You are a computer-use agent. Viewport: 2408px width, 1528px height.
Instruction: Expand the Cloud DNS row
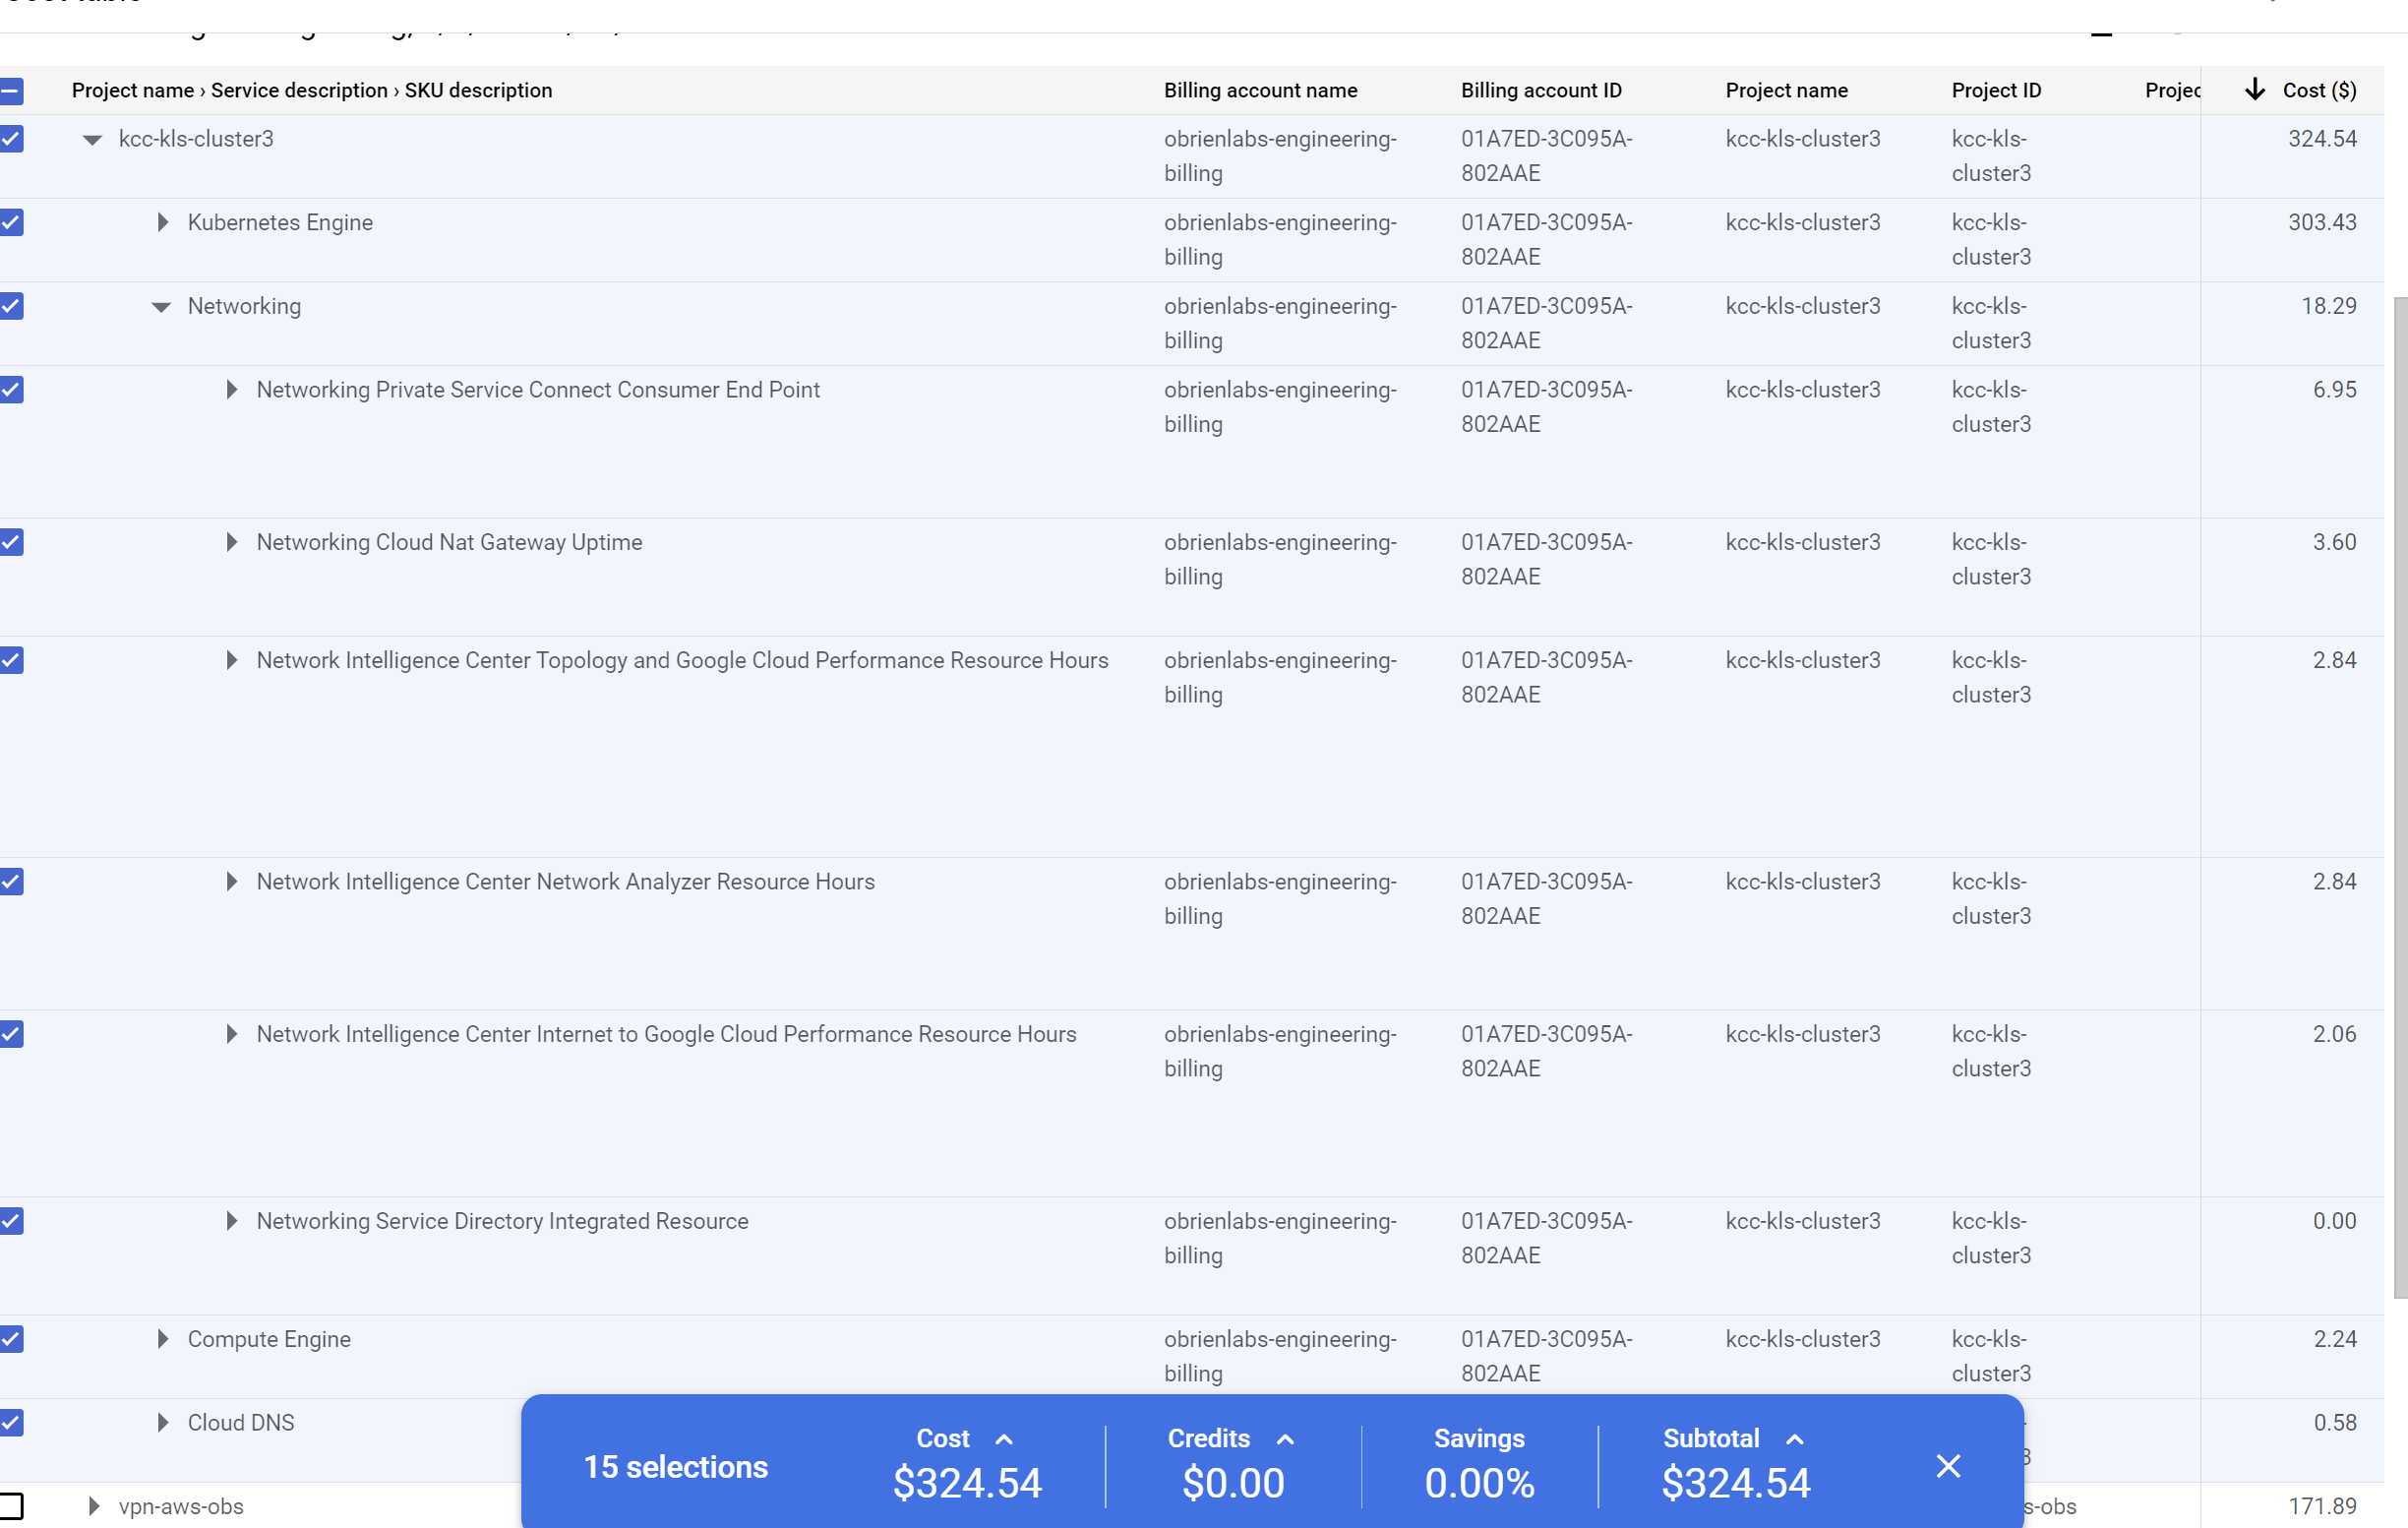pyautogui.click(x=162, y=1422)
